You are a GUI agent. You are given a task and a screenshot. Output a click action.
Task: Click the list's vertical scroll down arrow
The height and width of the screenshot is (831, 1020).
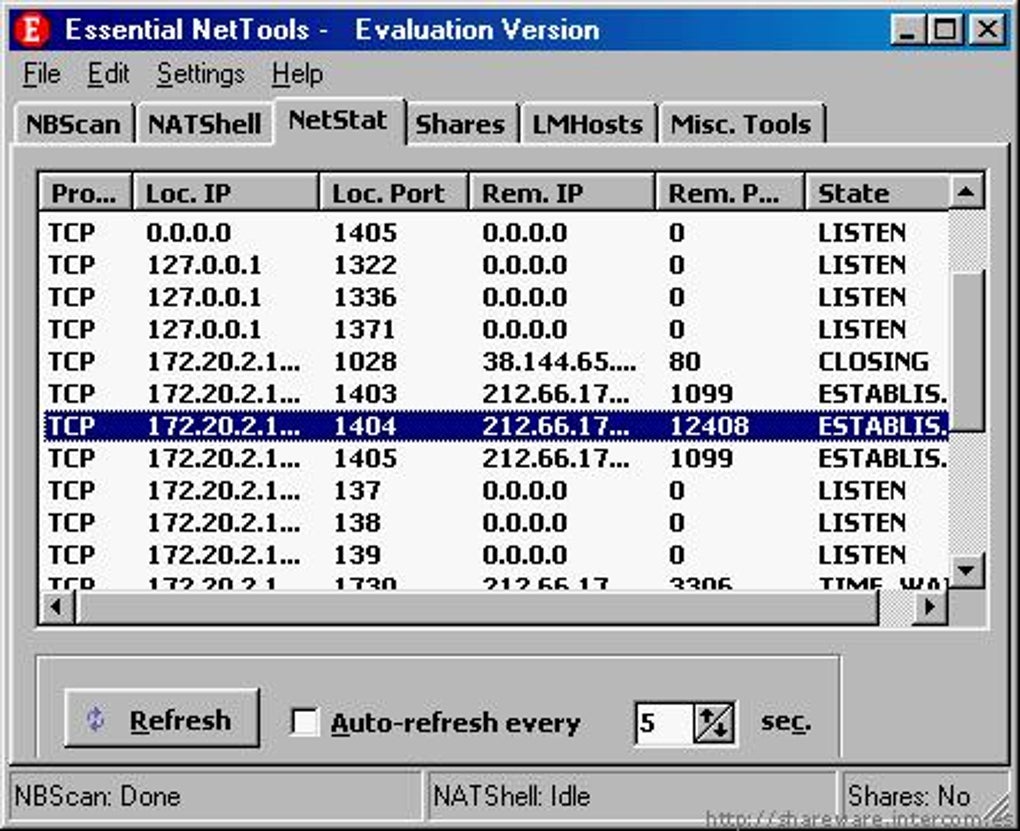coord(966,571)
